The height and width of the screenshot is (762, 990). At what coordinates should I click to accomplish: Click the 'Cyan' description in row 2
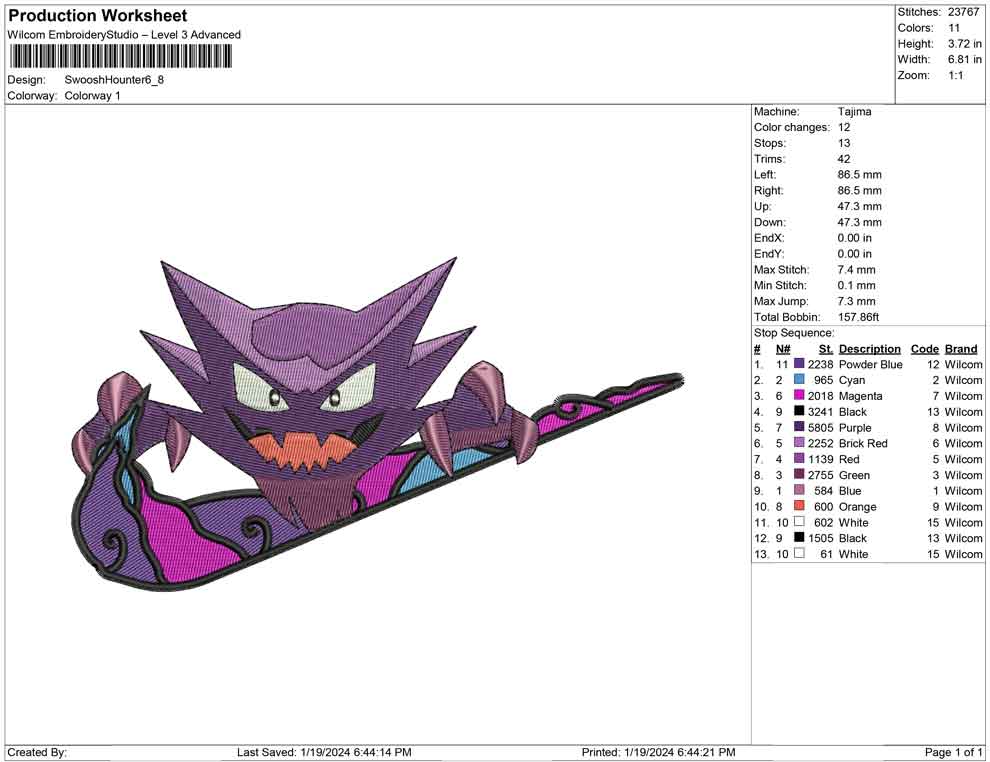[852, 380]
